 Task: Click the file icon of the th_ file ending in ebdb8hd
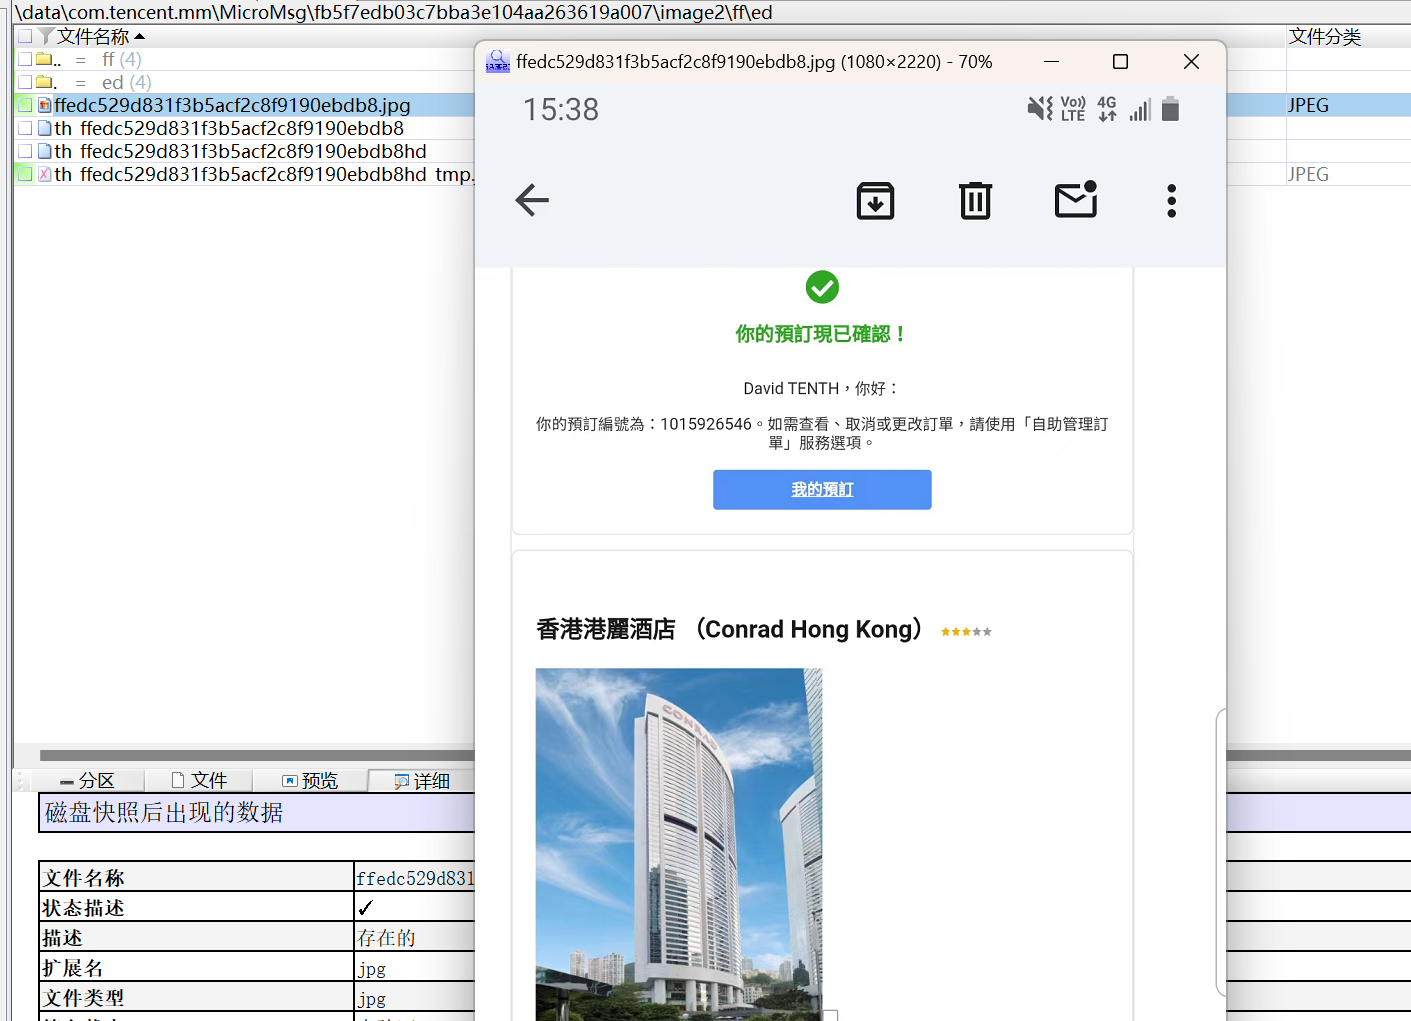tap(45, 151)
